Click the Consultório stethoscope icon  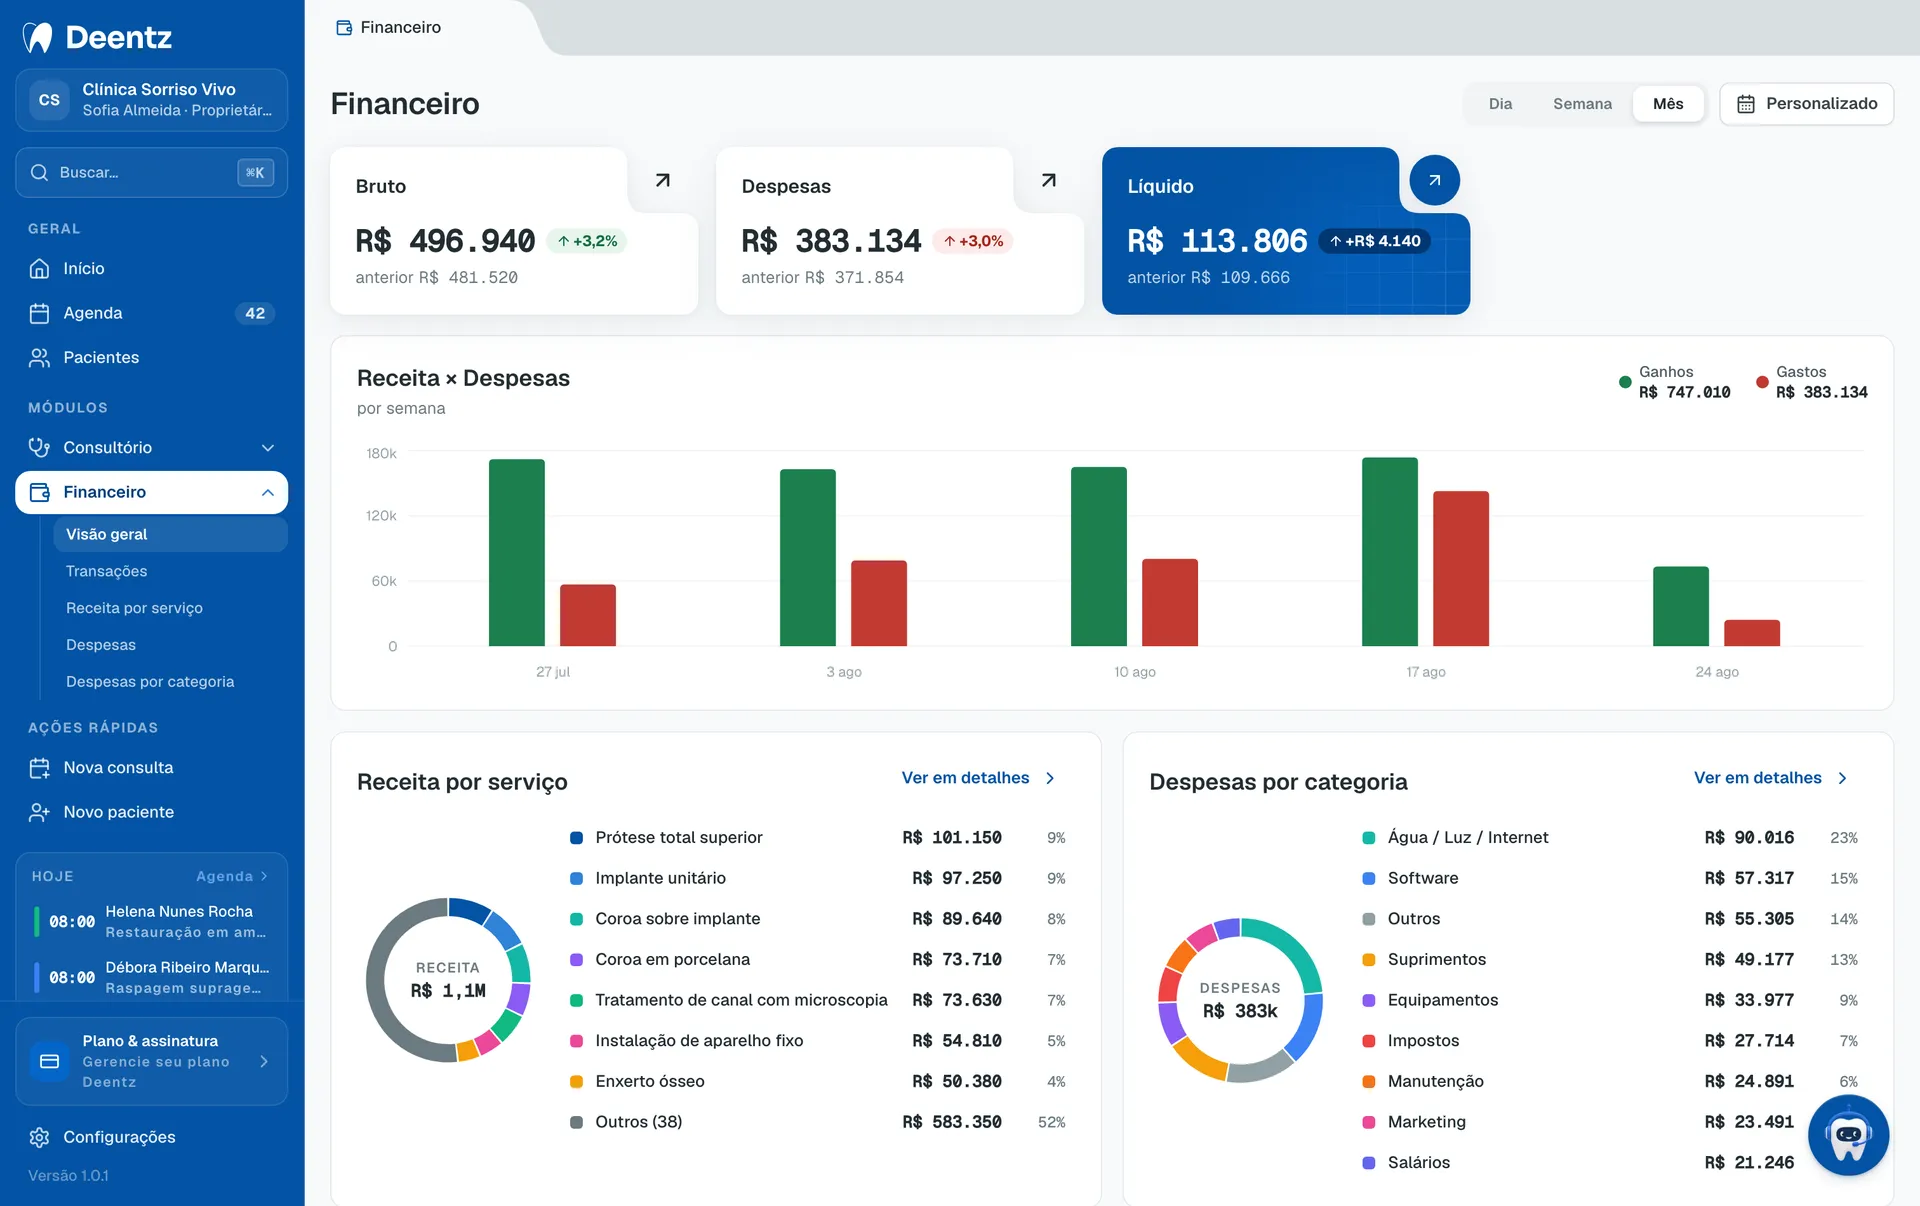click(39, 447)
